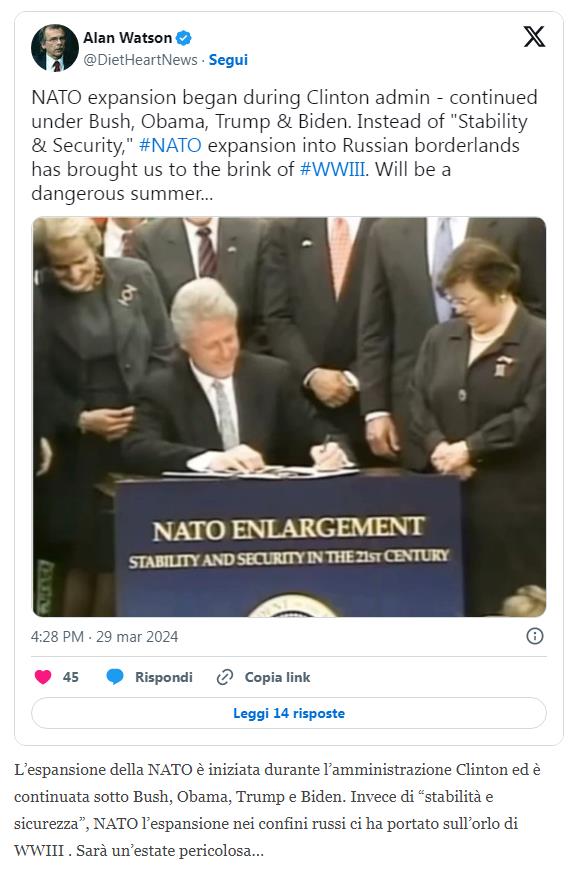Click Copia link text
582x870 pixels.
pyautogui.click(x=277, y=677)
